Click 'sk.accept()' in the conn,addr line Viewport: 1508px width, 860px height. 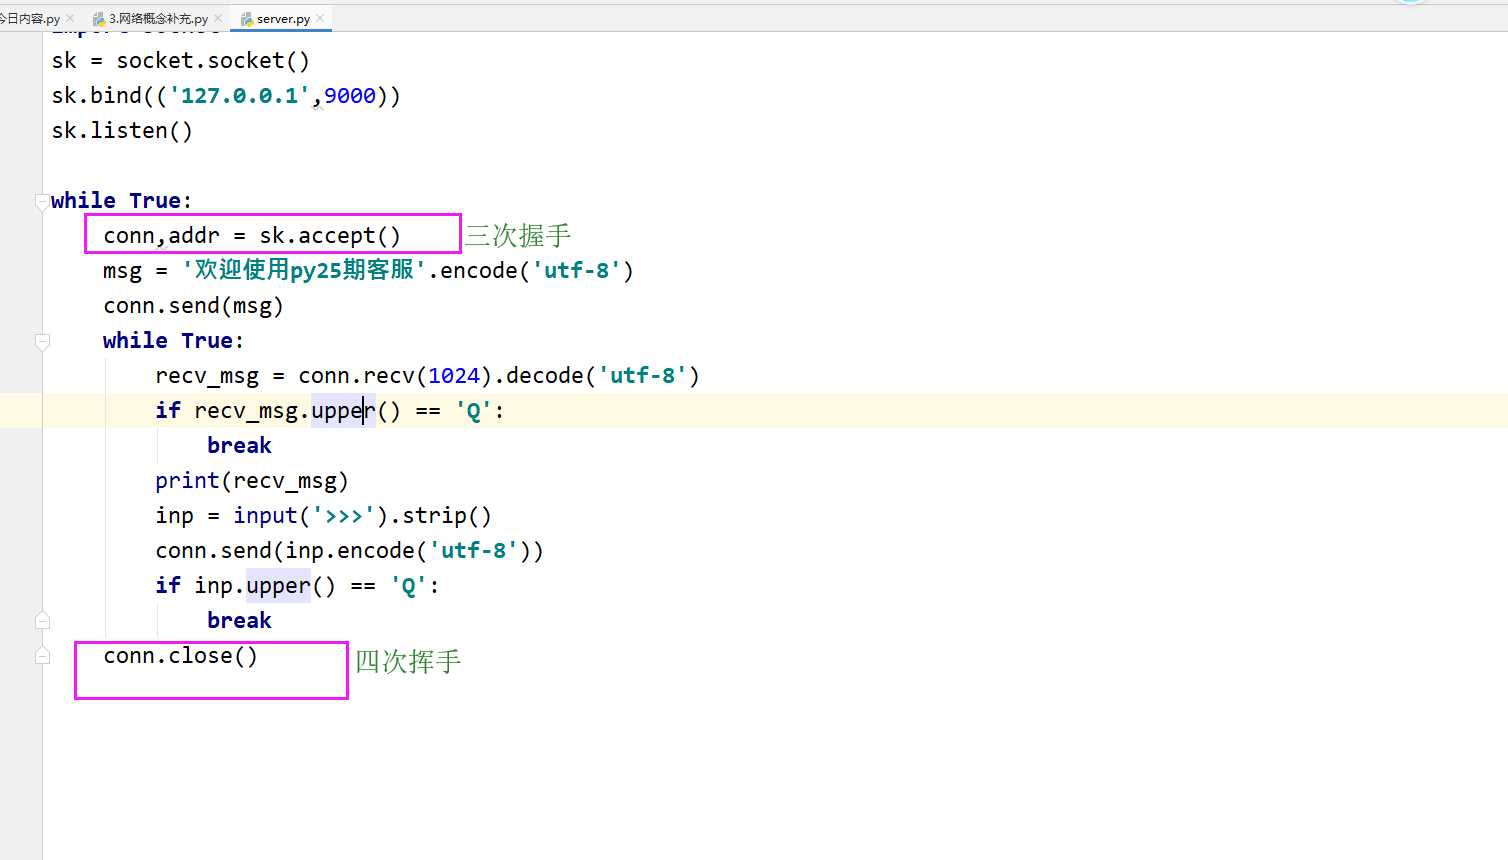330,236
